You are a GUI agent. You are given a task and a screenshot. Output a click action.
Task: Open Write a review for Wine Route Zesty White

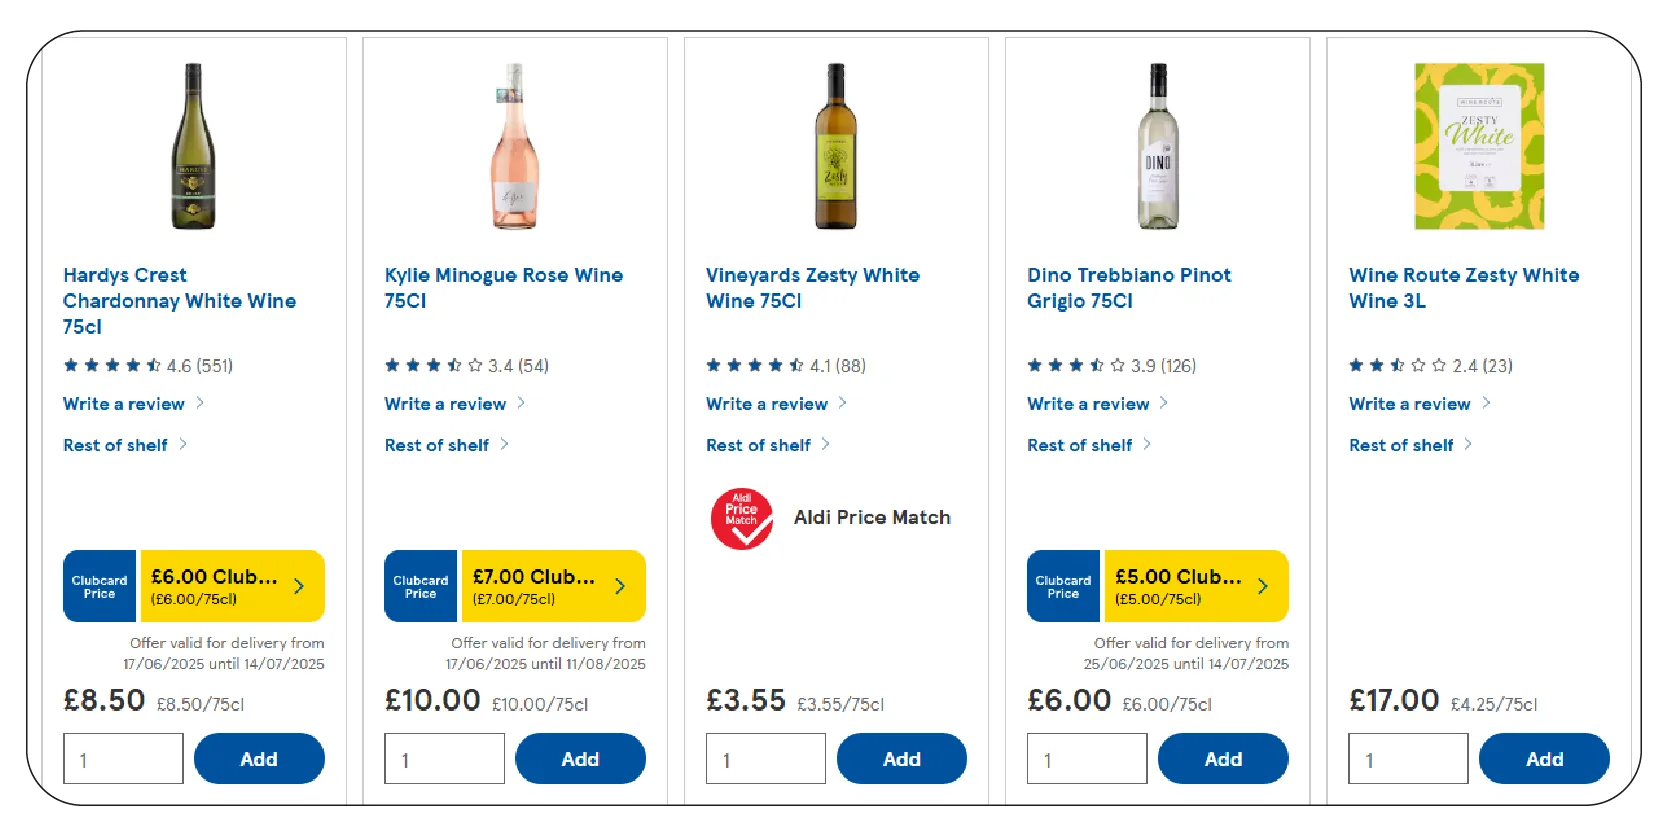(x=1408, y=404)
